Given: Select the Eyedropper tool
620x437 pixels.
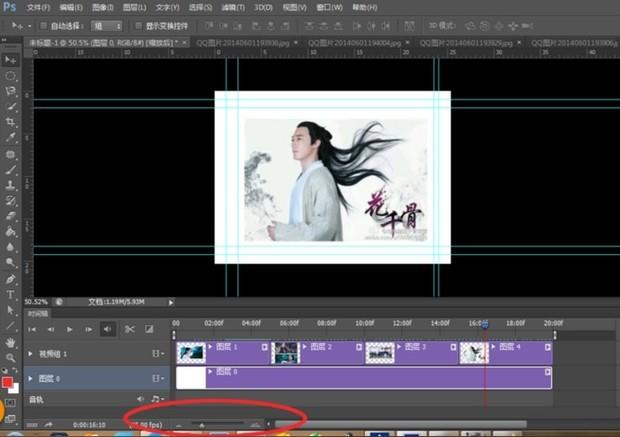Looking at the screenshot, I should pyautogui.click(x=11, y=138).
